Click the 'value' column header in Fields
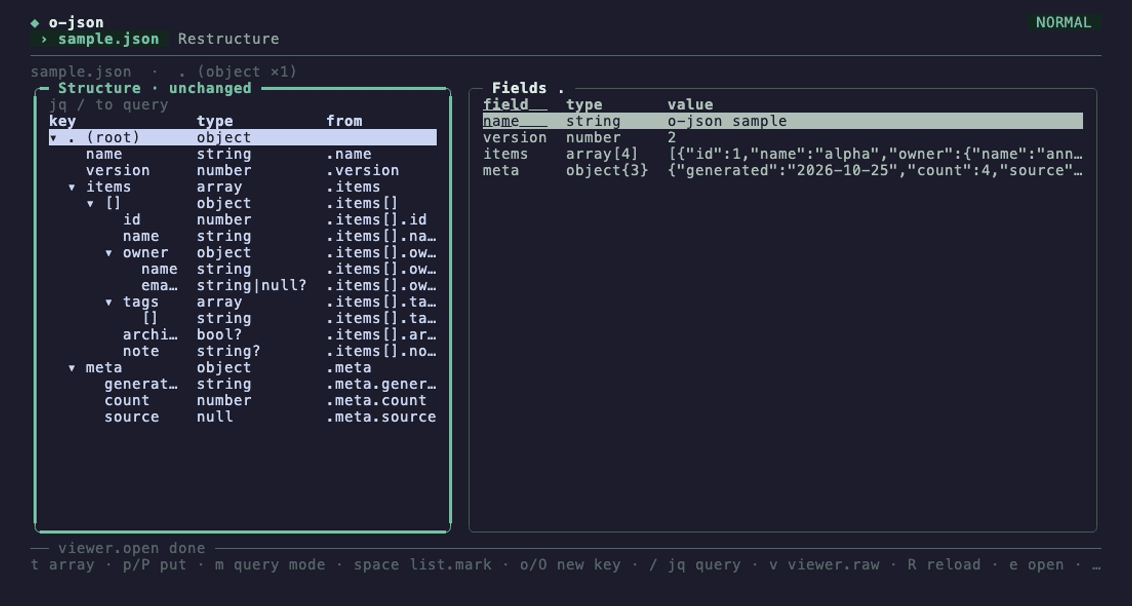The height and width of the screenshot is (606, 1132). pyautogui.click(x=690, y=105)
